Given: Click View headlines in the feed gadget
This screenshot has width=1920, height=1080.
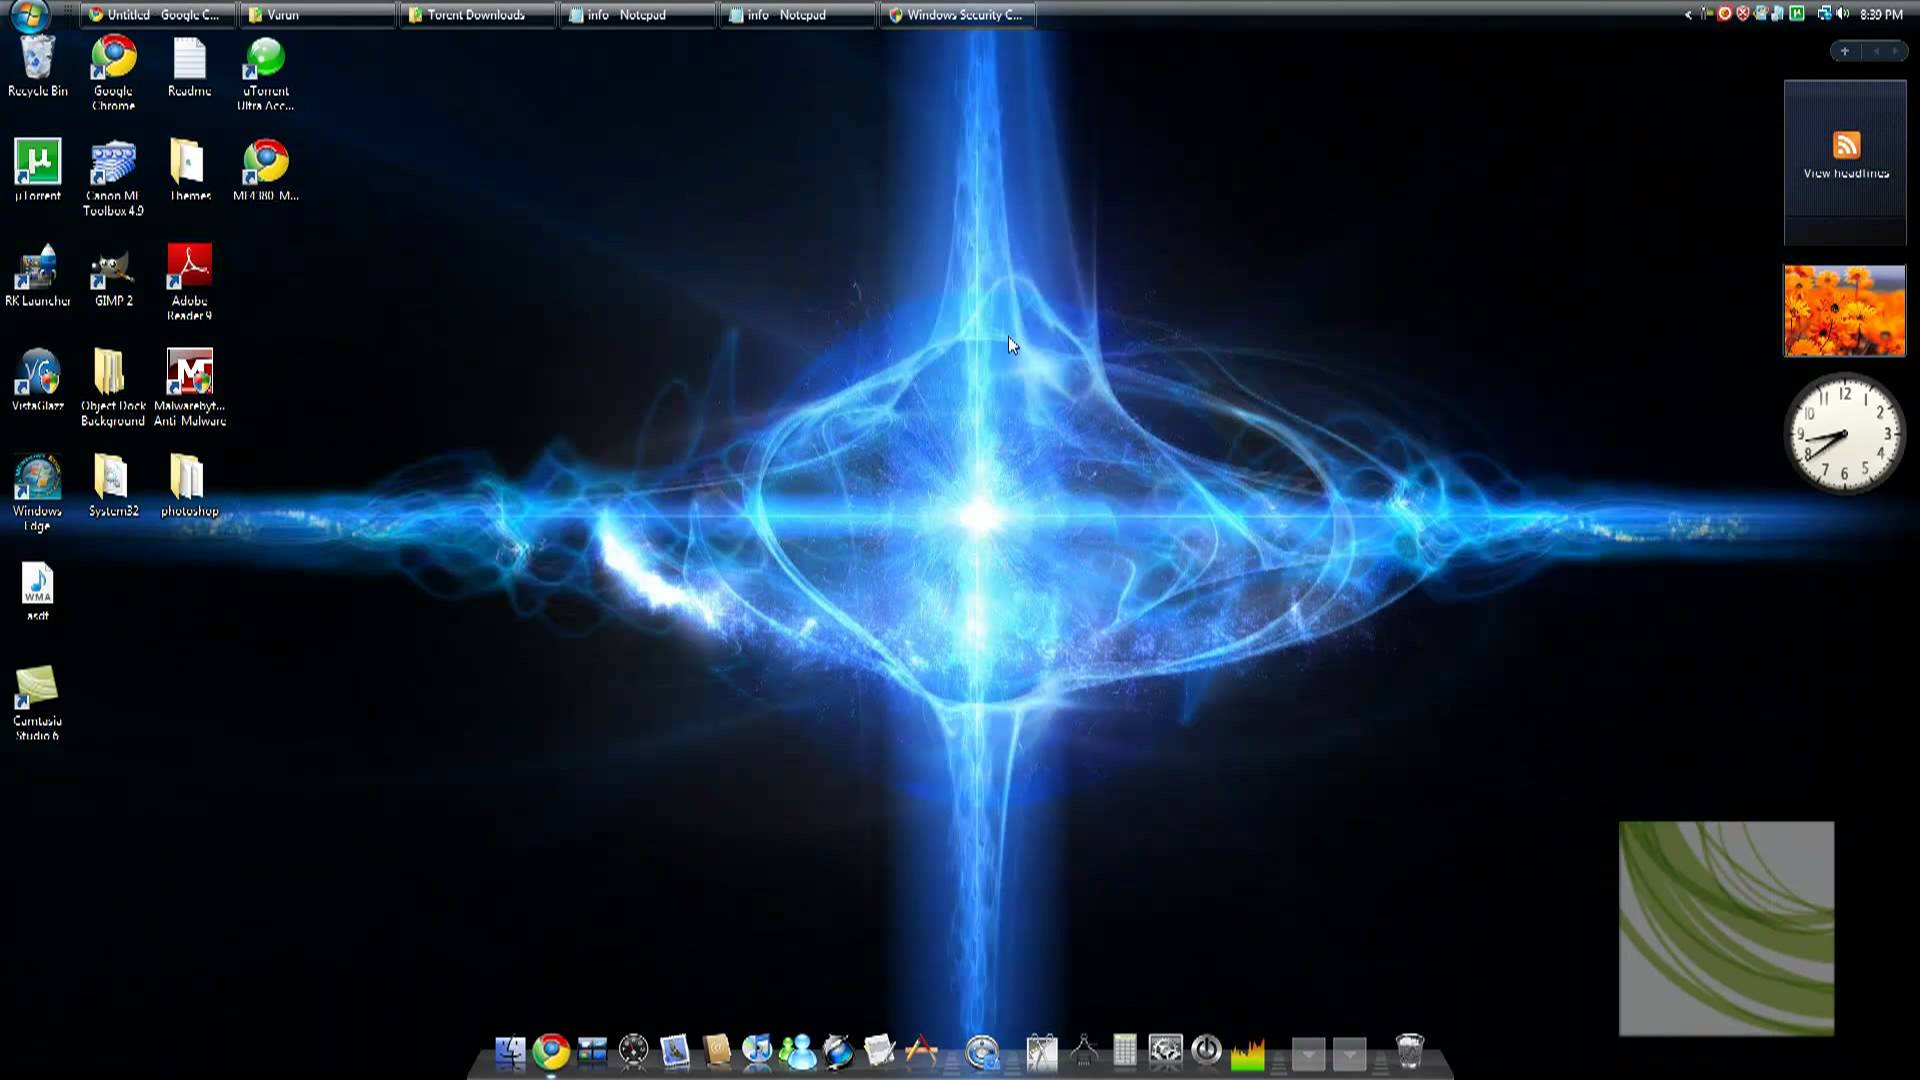Looking at the screenshot, I should click(1846, 173).
